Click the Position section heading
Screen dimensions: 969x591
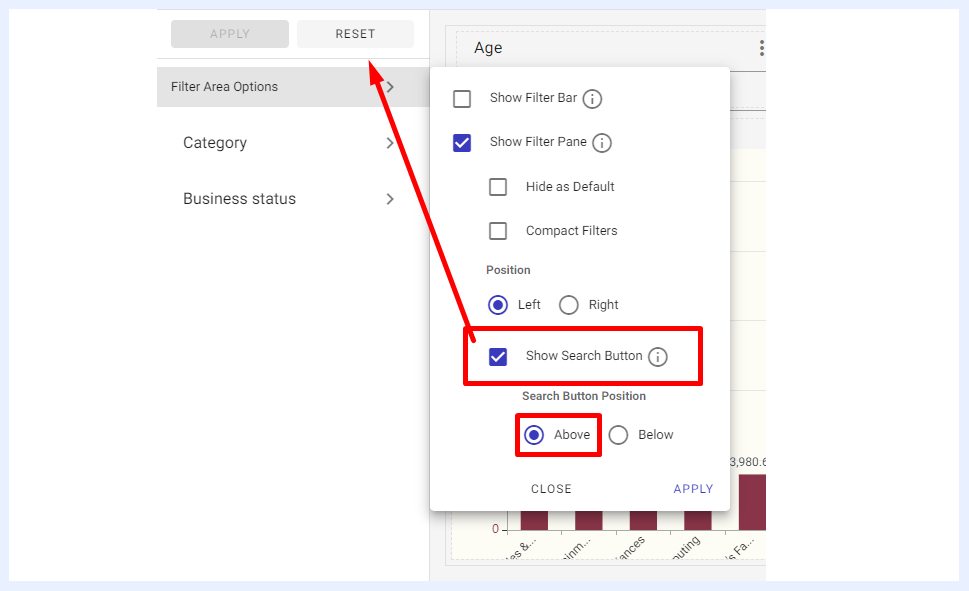coord(508,270)
